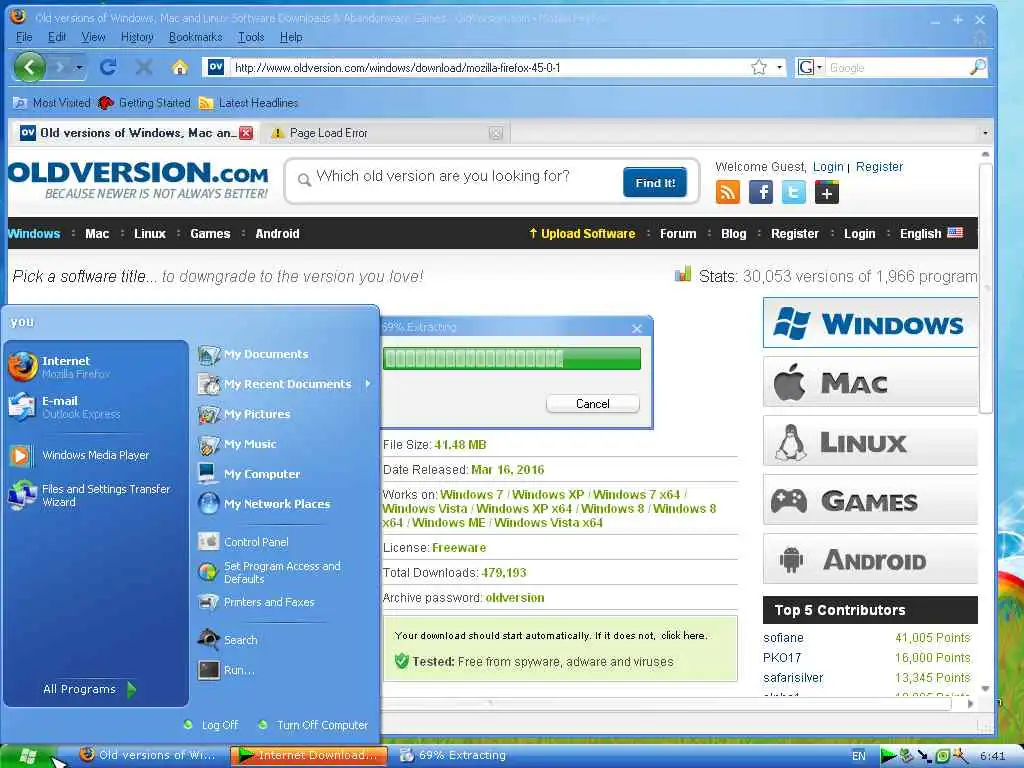The width and height of the screenshot is (1024, 768).
Task: Expand All Programs list
Action: coord(89,689)
